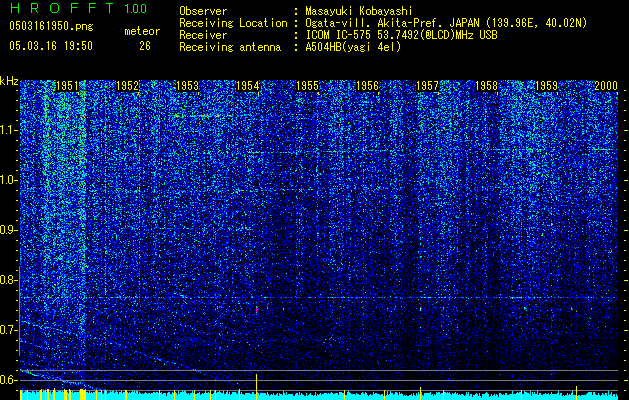Click the 1958 time marker

487,86
